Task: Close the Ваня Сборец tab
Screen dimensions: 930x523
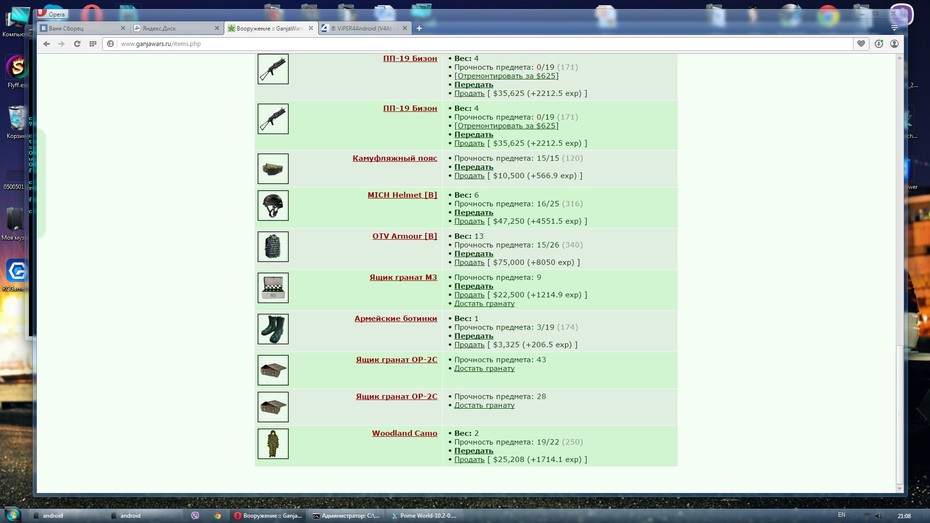Action: (123, 28)
